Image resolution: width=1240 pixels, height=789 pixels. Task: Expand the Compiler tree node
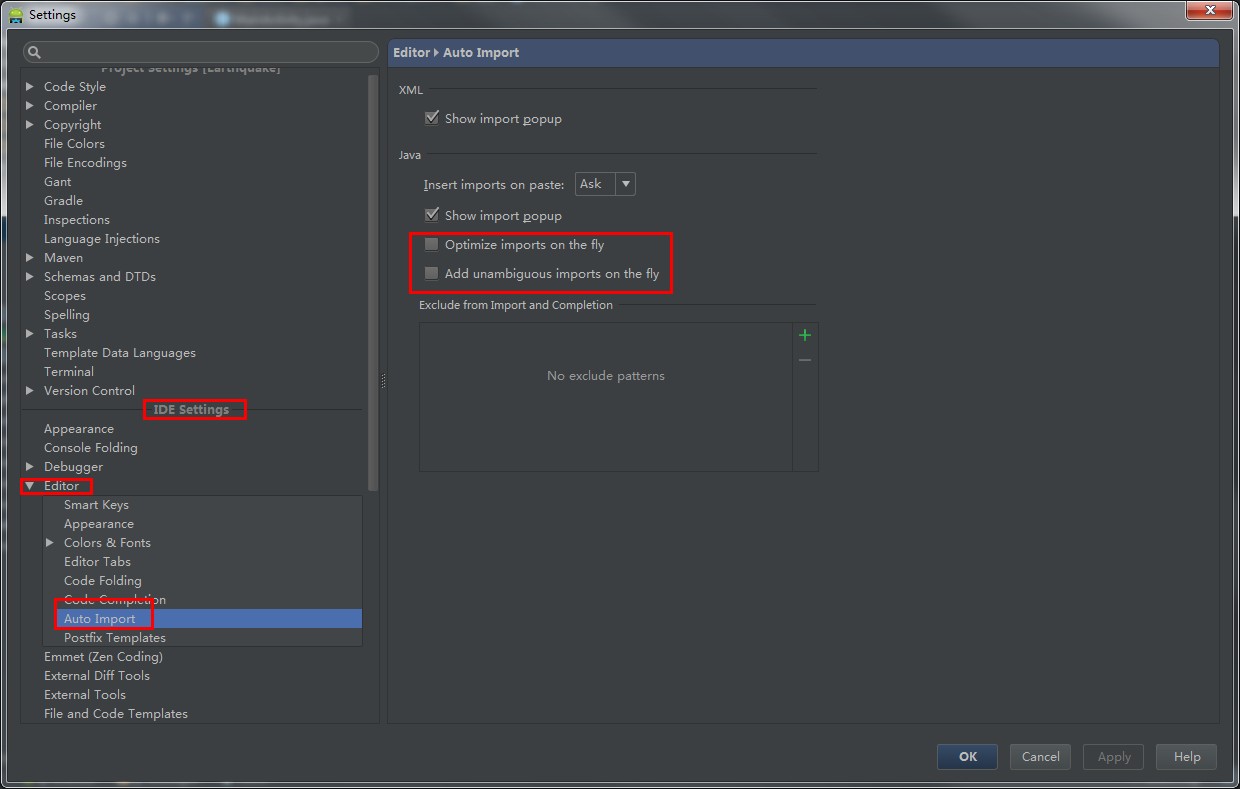(x=30, y=106)
